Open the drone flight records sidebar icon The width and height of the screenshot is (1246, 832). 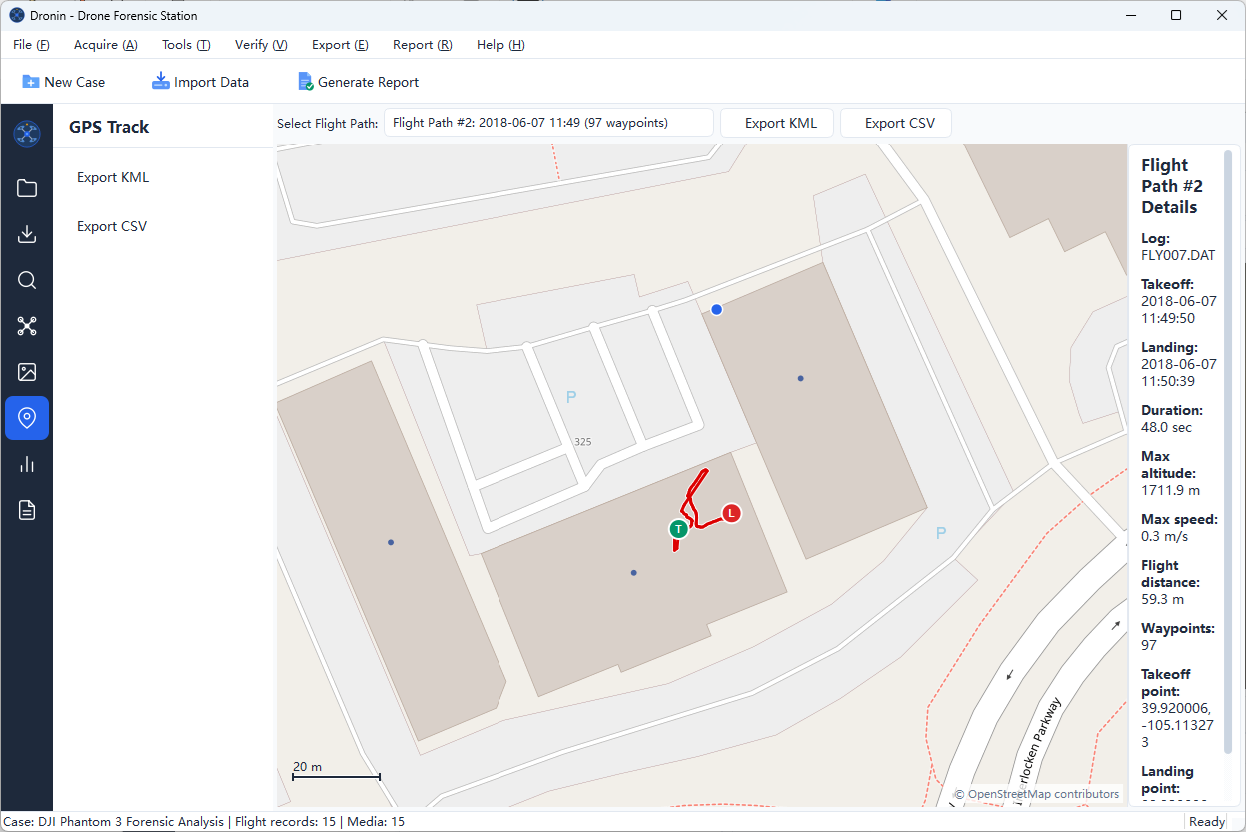27,326
